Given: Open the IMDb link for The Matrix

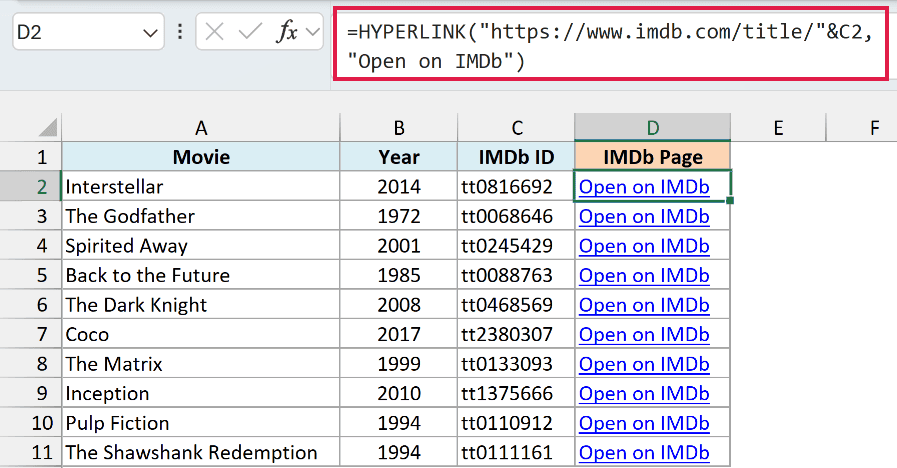Looking at the screenshot, I should (x=644, y=364).
